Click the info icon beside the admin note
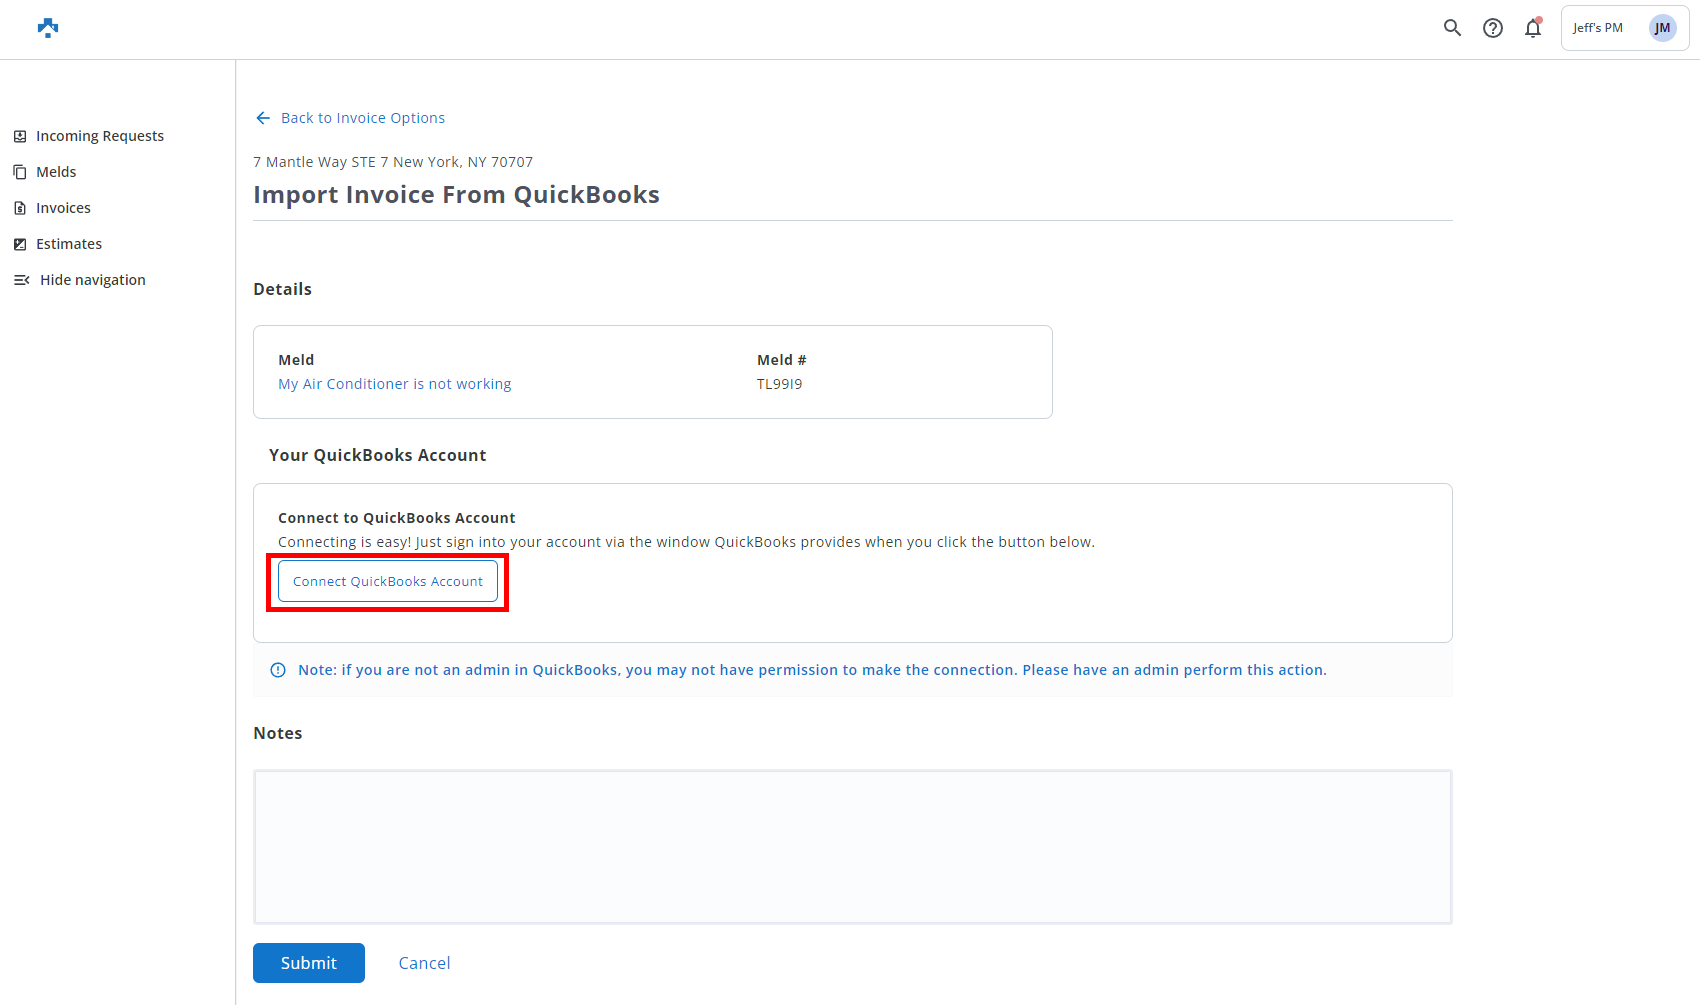Viewport: 1700px width, 1005px height. 278,670
